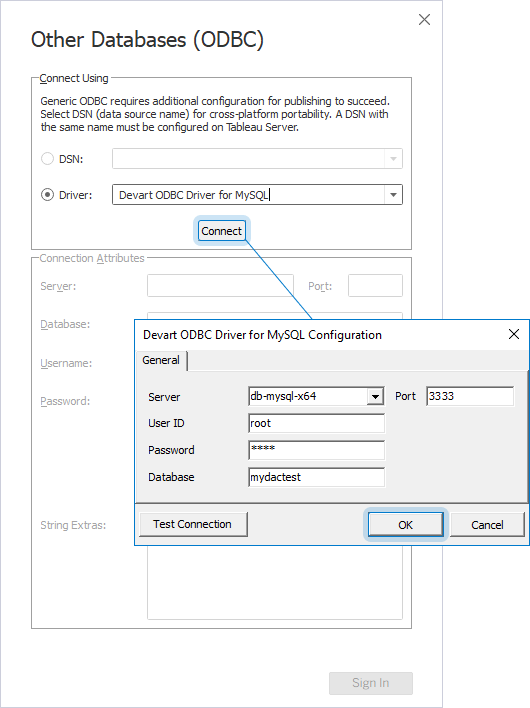This screenshot has height=708, width=530.
Task: Click the String Extras text area
Action: coord(274,582)
